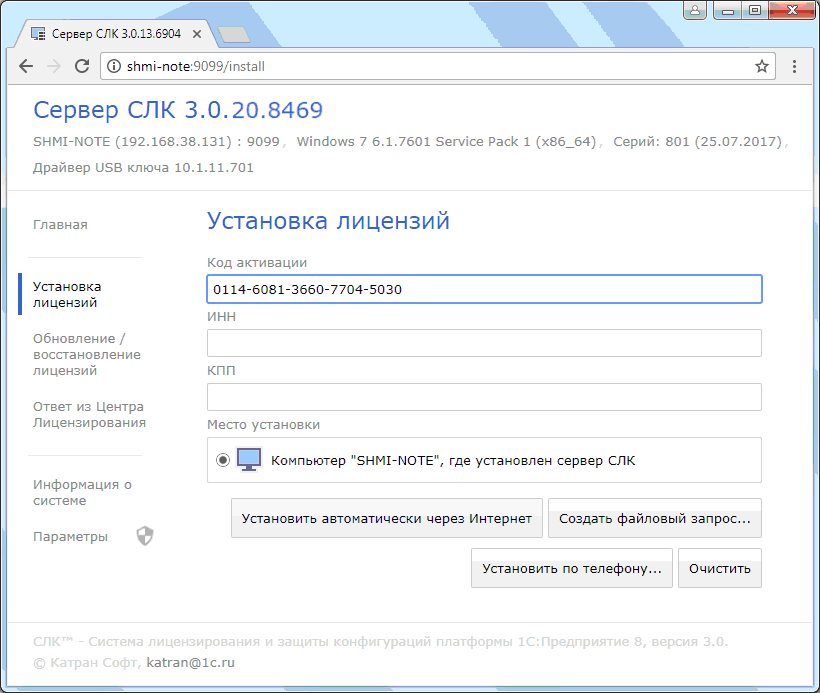Viewport: 820px width, 693px height.
Task: Click inside the ИНН input field
Action: pyautogui.click(x=483, y=342)
